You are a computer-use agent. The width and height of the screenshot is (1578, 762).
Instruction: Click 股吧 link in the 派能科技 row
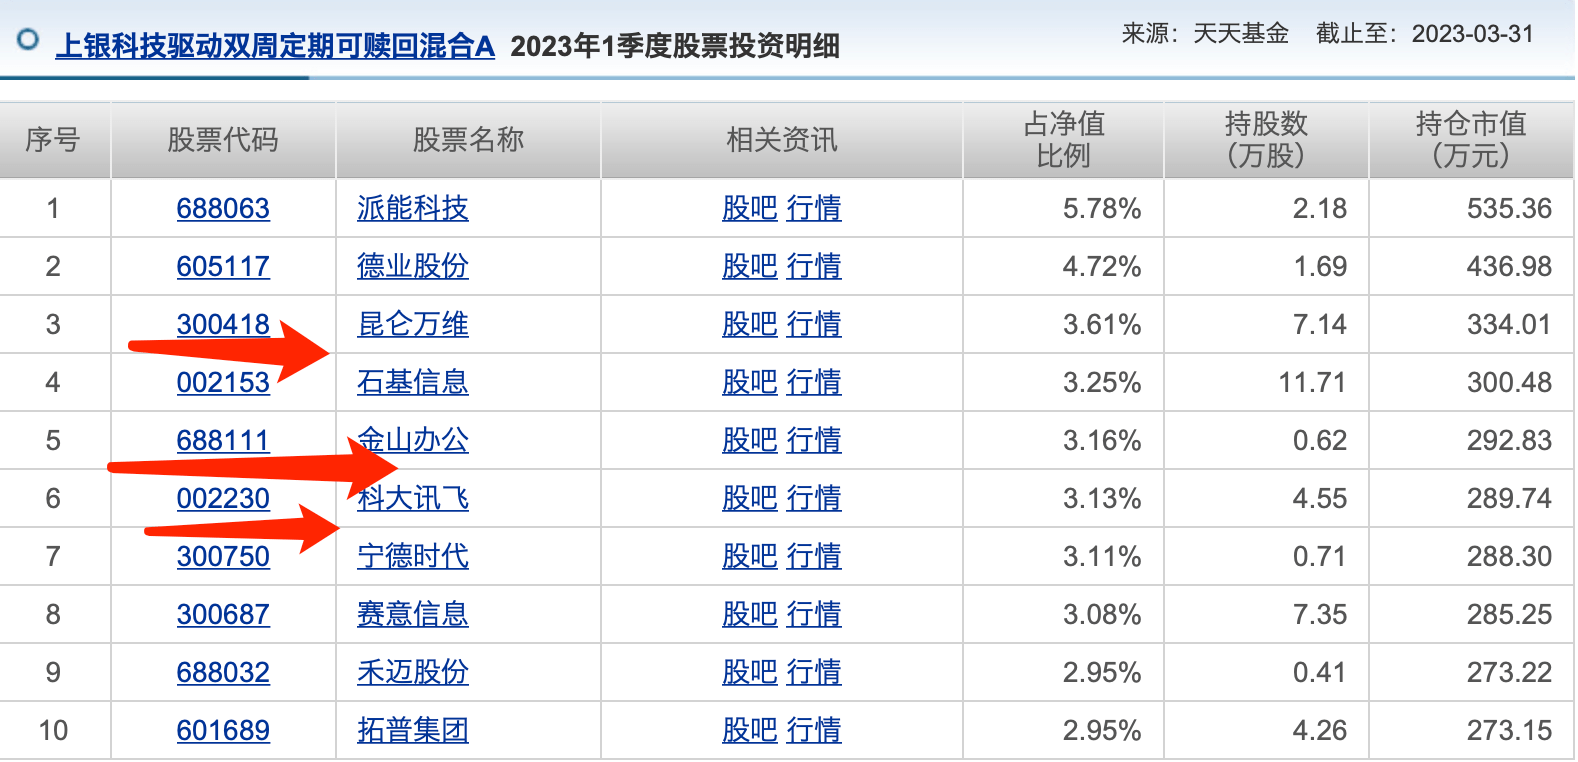(749, 209)
